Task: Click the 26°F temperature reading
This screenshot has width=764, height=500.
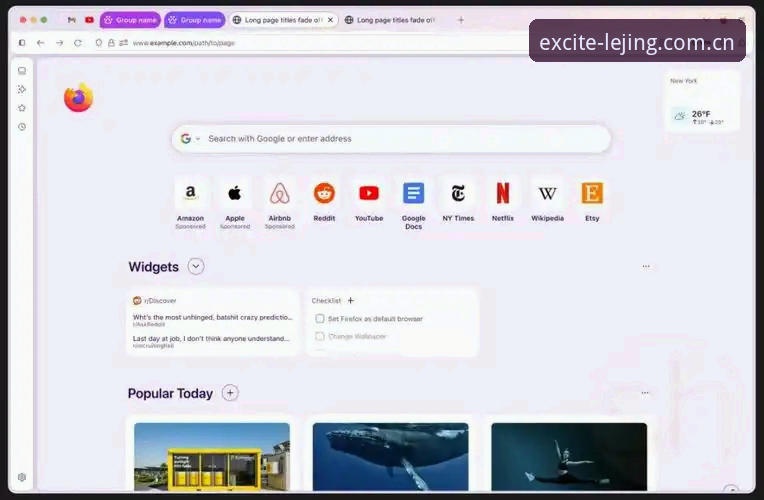Action: (x=701, y=114)
